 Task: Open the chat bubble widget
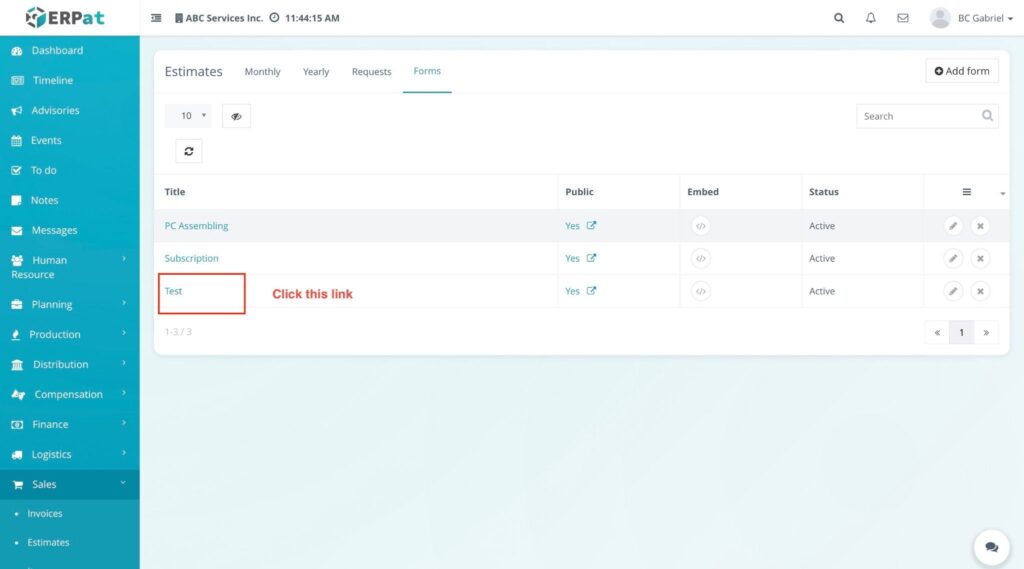click(991, 547)
